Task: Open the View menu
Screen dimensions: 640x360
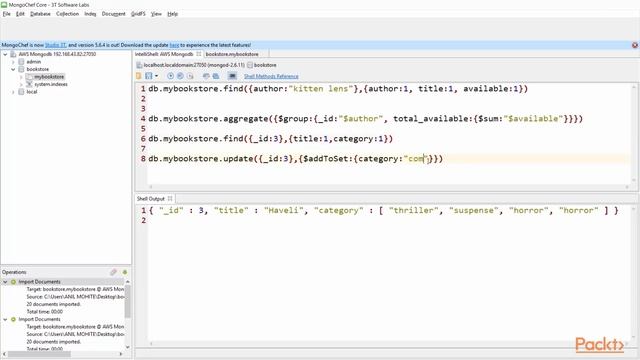Action: (x=156, y=14)
